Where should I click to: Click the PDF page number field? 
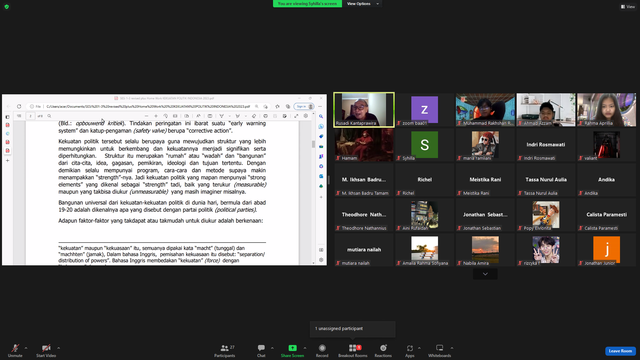coord(30,116)
